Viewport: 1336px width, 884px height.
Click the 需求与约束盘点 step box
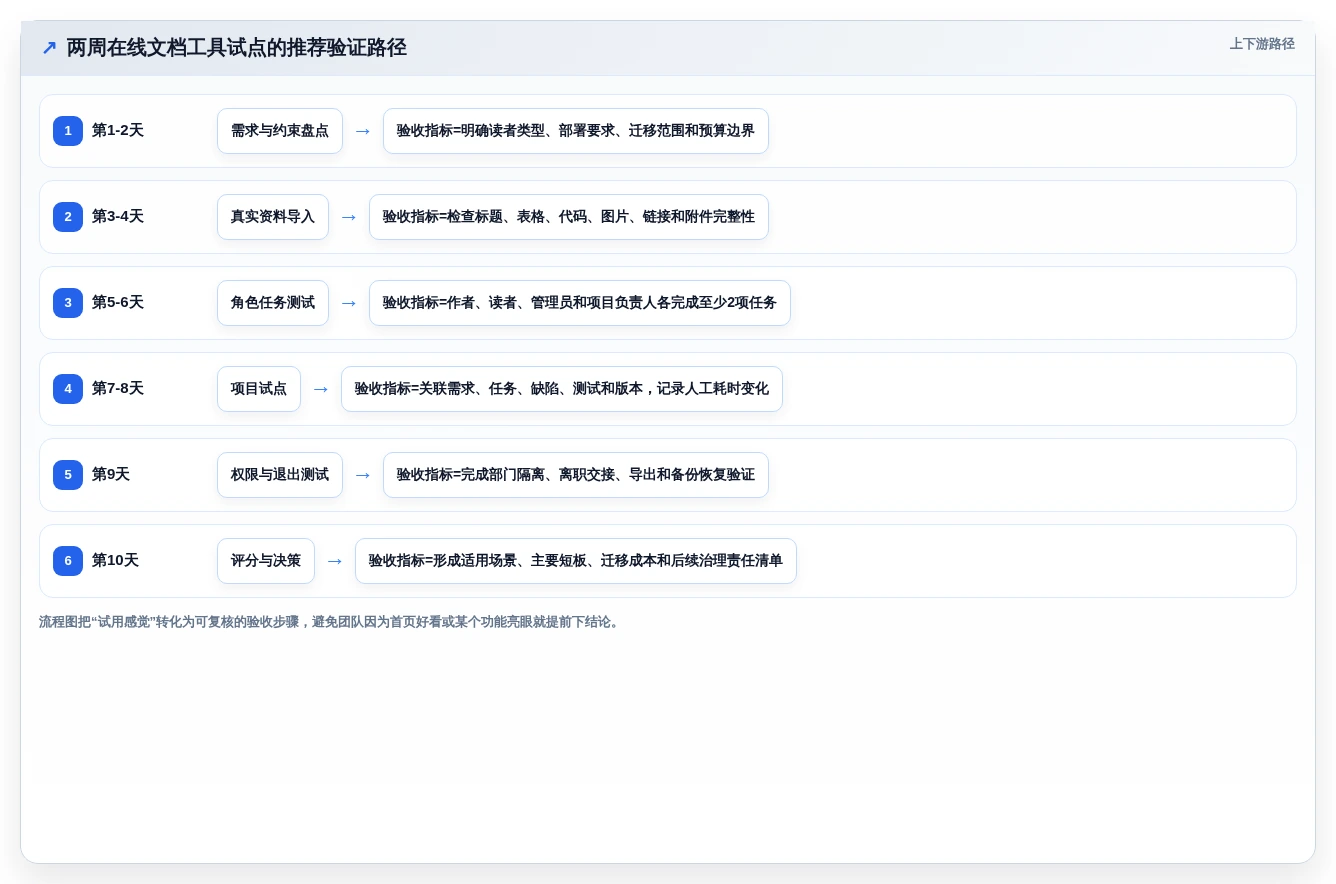point(280,131)
